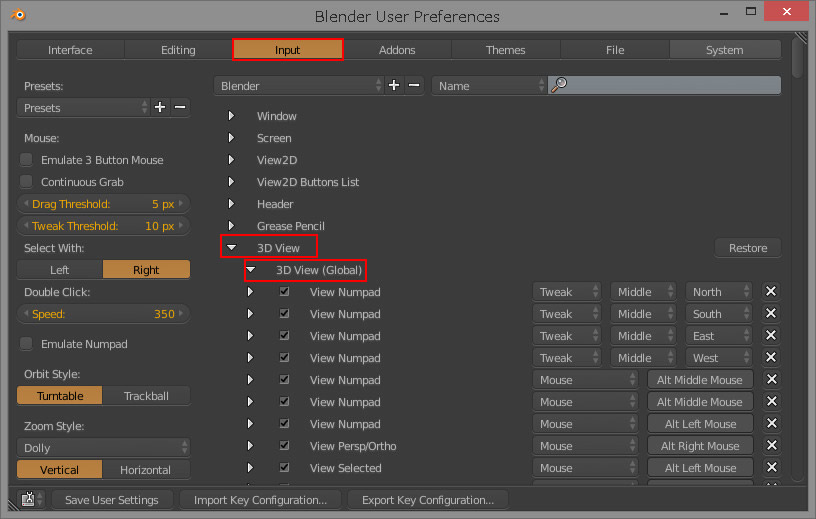Expand the Grease Pencil keymap category
Screen dimensions: 816x519
pyautogui.click(x=231, y=225)
